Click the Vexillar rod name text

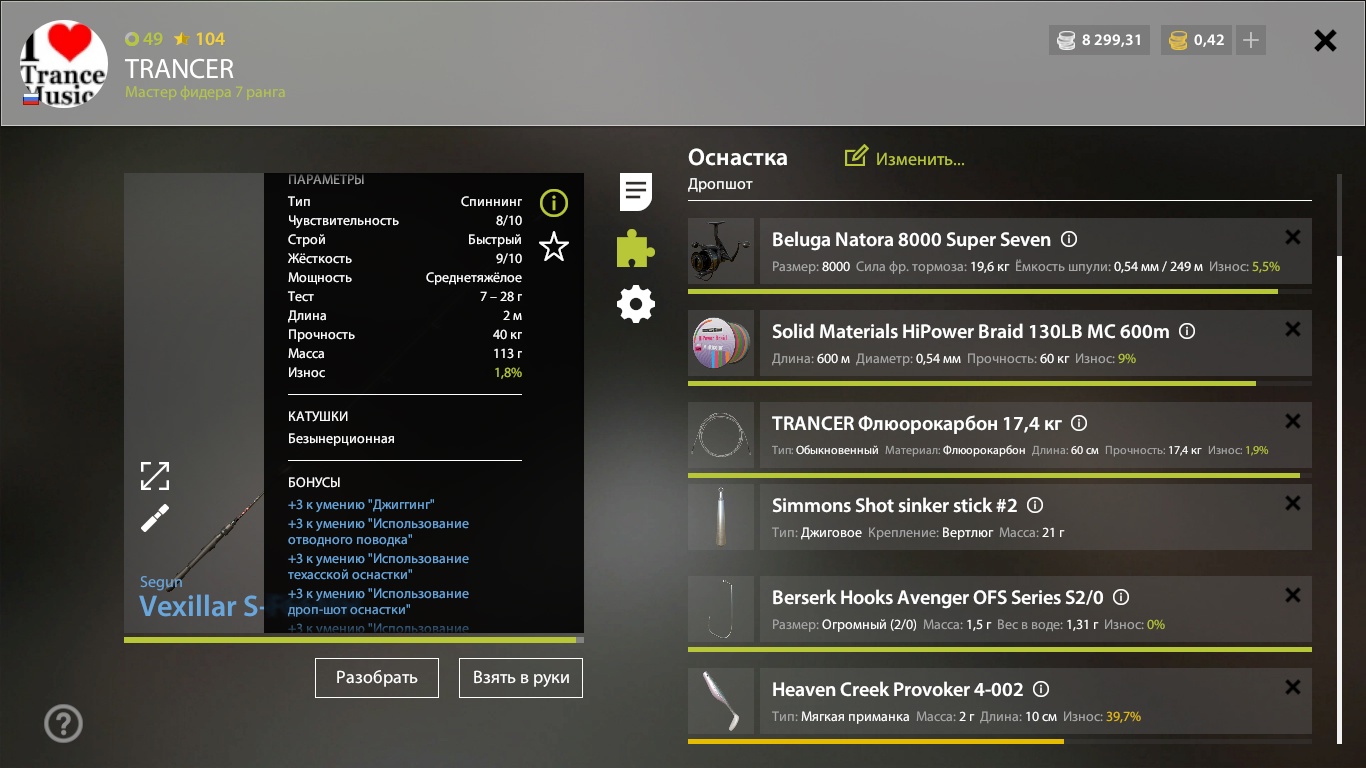tap(201, 606)
